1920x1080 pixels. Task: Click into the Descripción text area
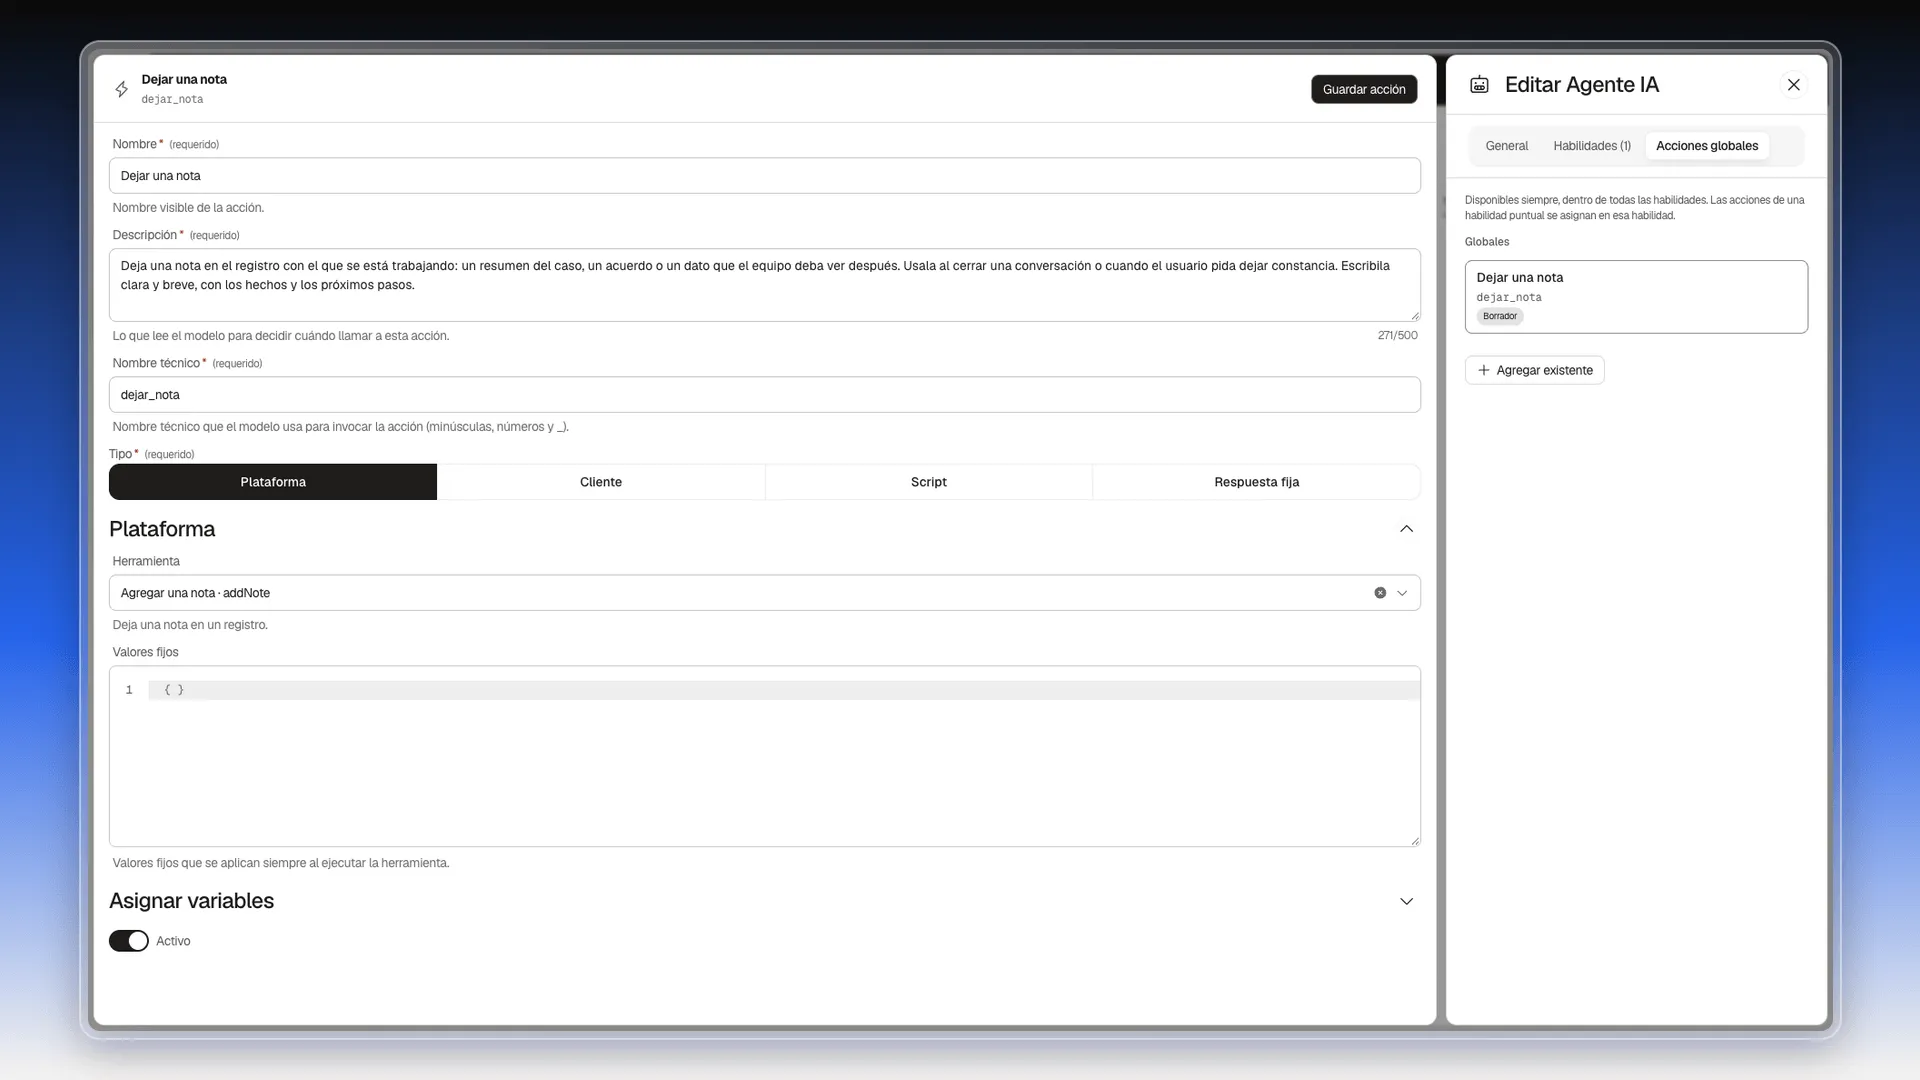coord(764,285)
